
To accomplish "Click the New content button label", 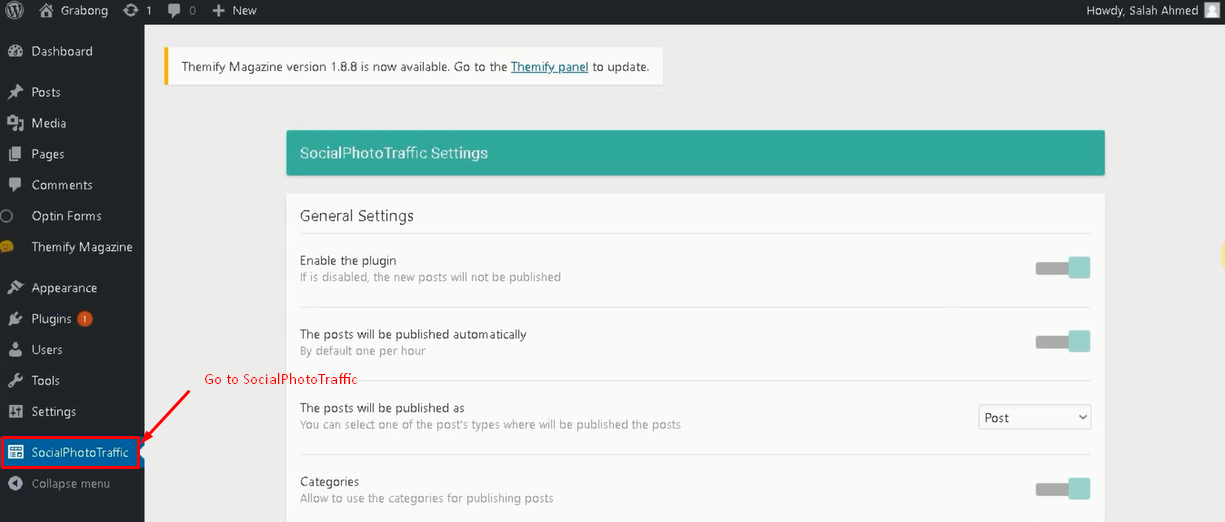I will [x=244, y=10].
